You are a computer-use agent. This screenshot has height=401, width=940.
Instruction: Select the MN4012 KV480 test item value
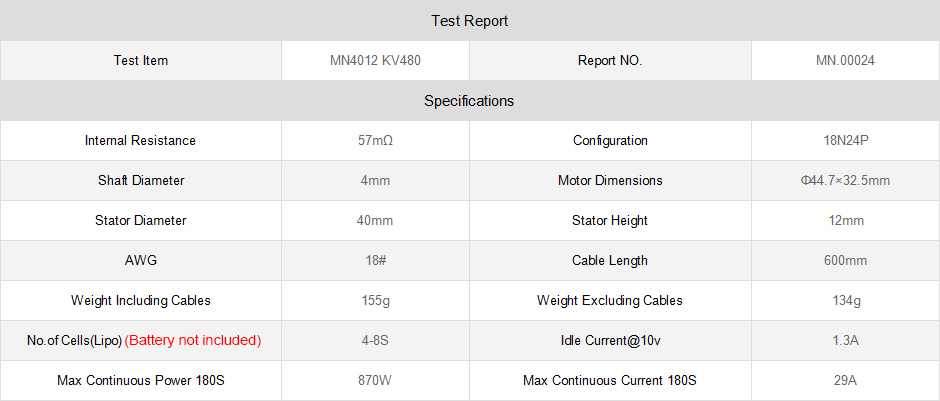(x=375, y=61)
